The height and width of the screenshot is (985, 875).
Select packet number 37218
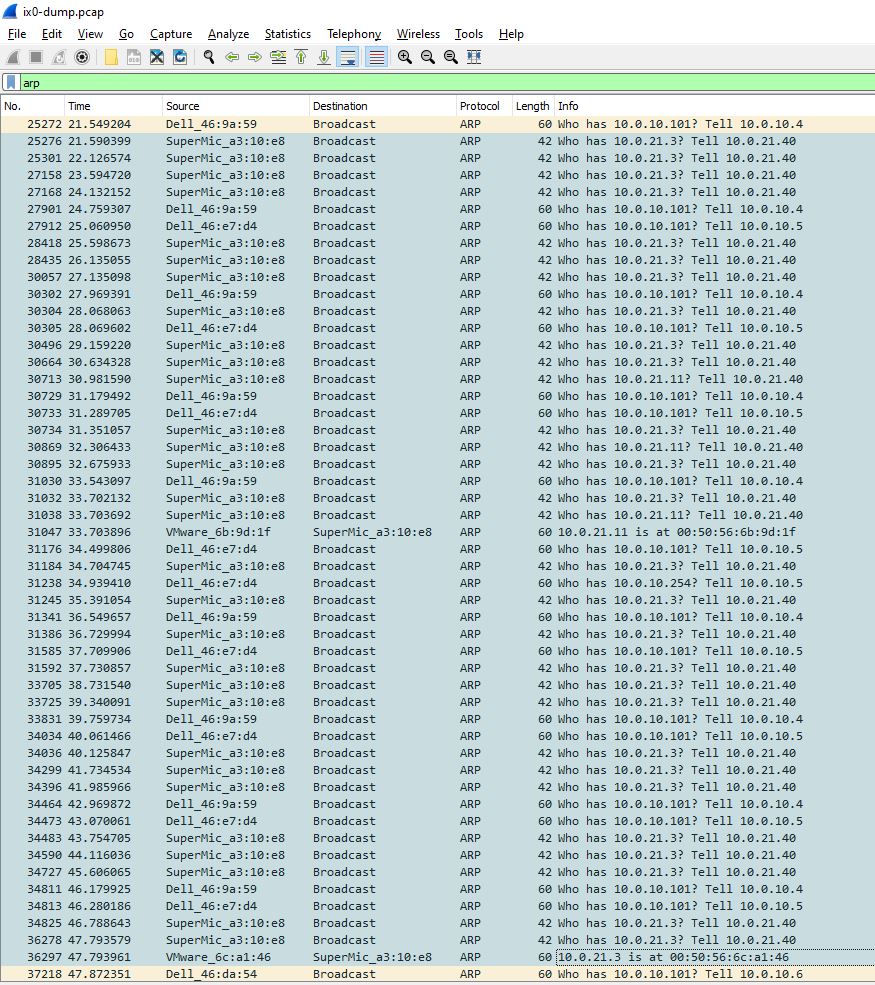437,974
